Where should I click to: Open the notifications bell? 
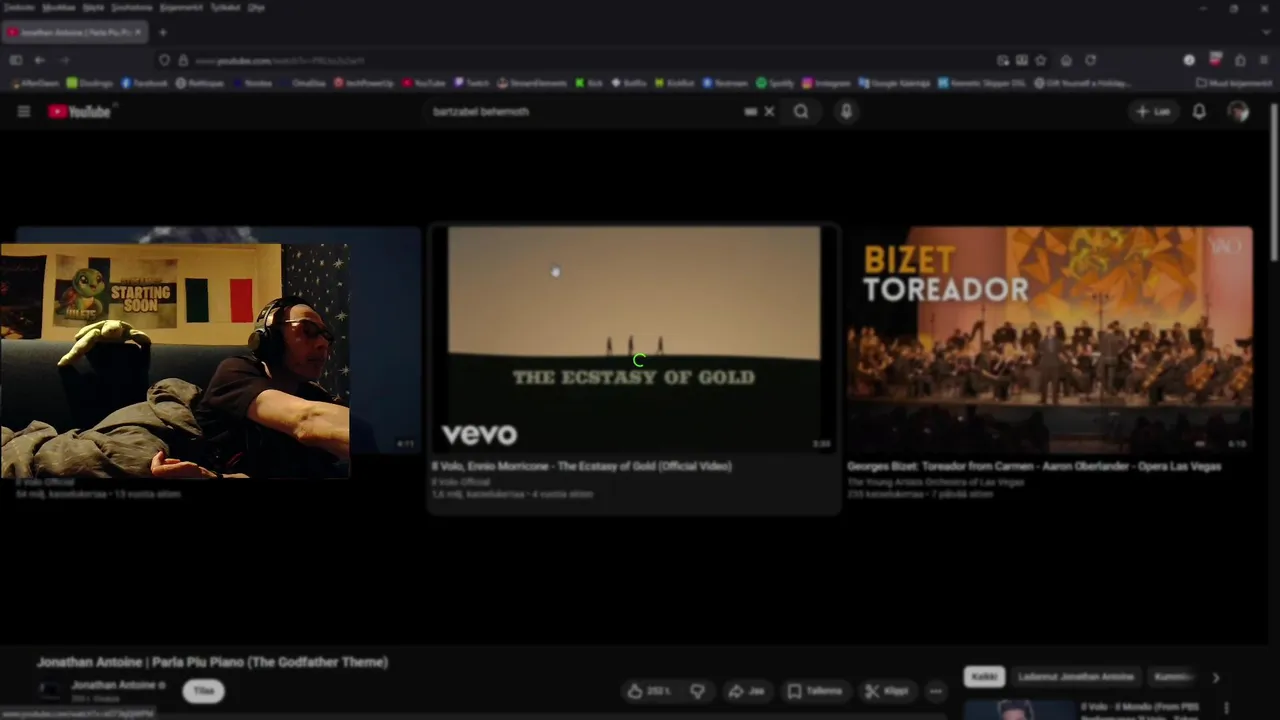coord(1199,112)
